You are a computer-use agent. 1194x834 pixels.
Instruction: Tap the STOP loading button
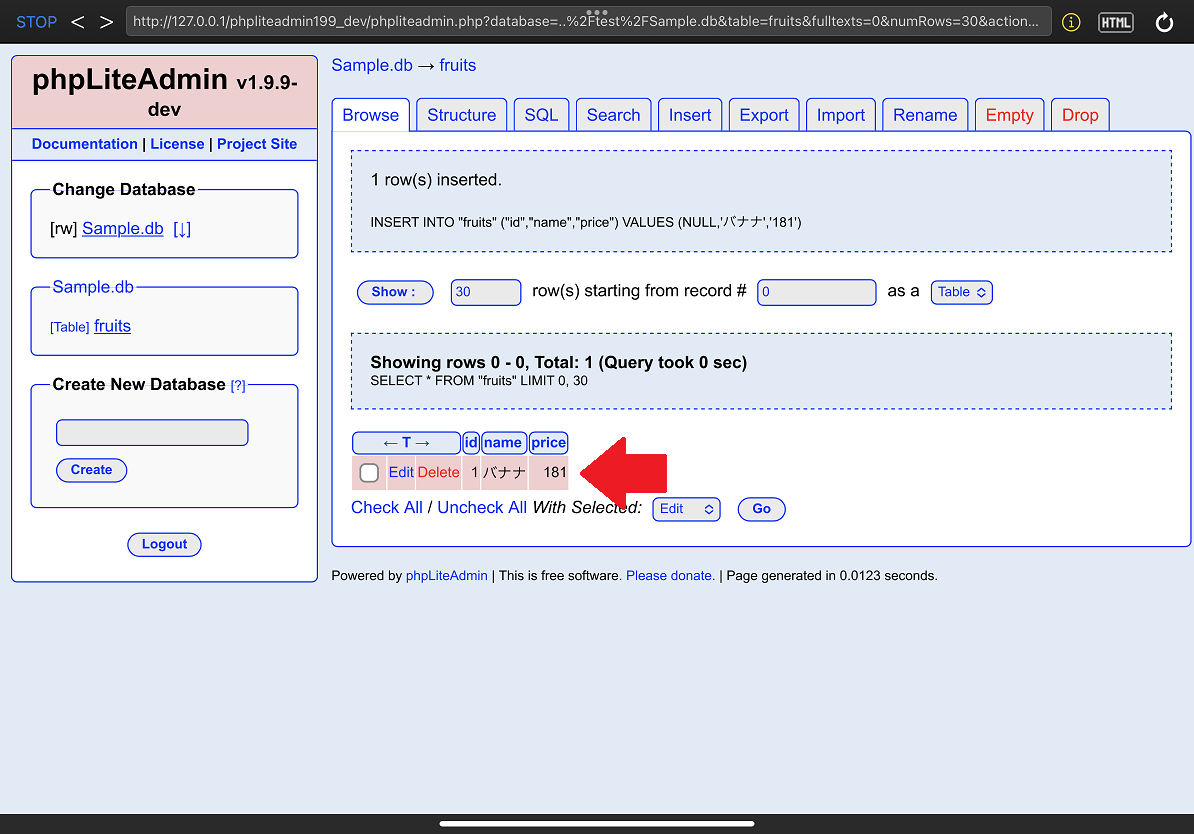pyautogui.click(x=37, y=22)
